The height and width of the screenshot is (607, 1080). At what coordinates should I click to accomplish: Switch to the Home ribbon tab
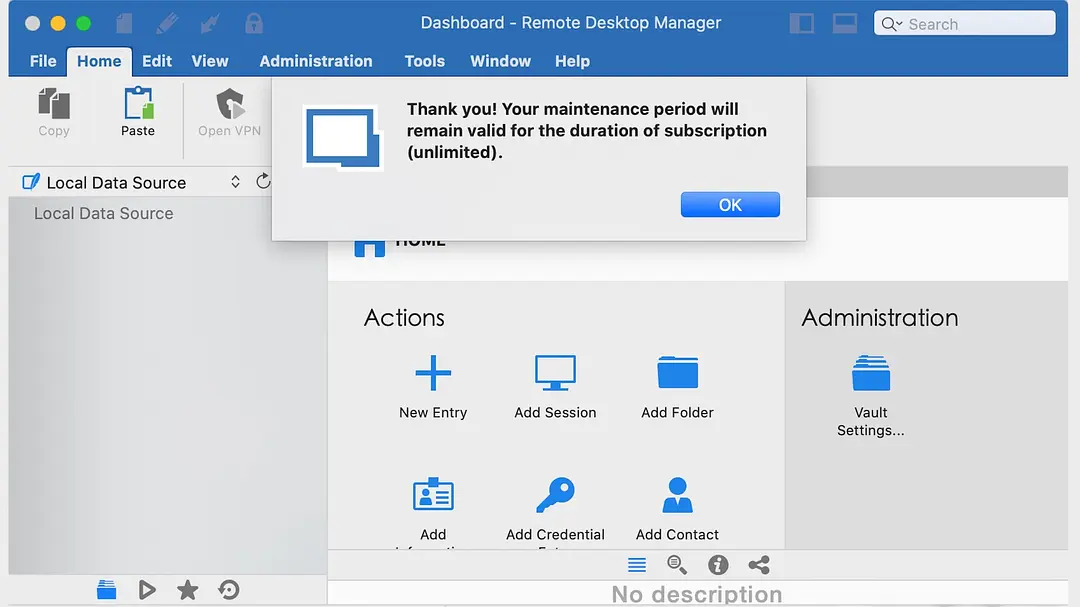coord(99,61)
